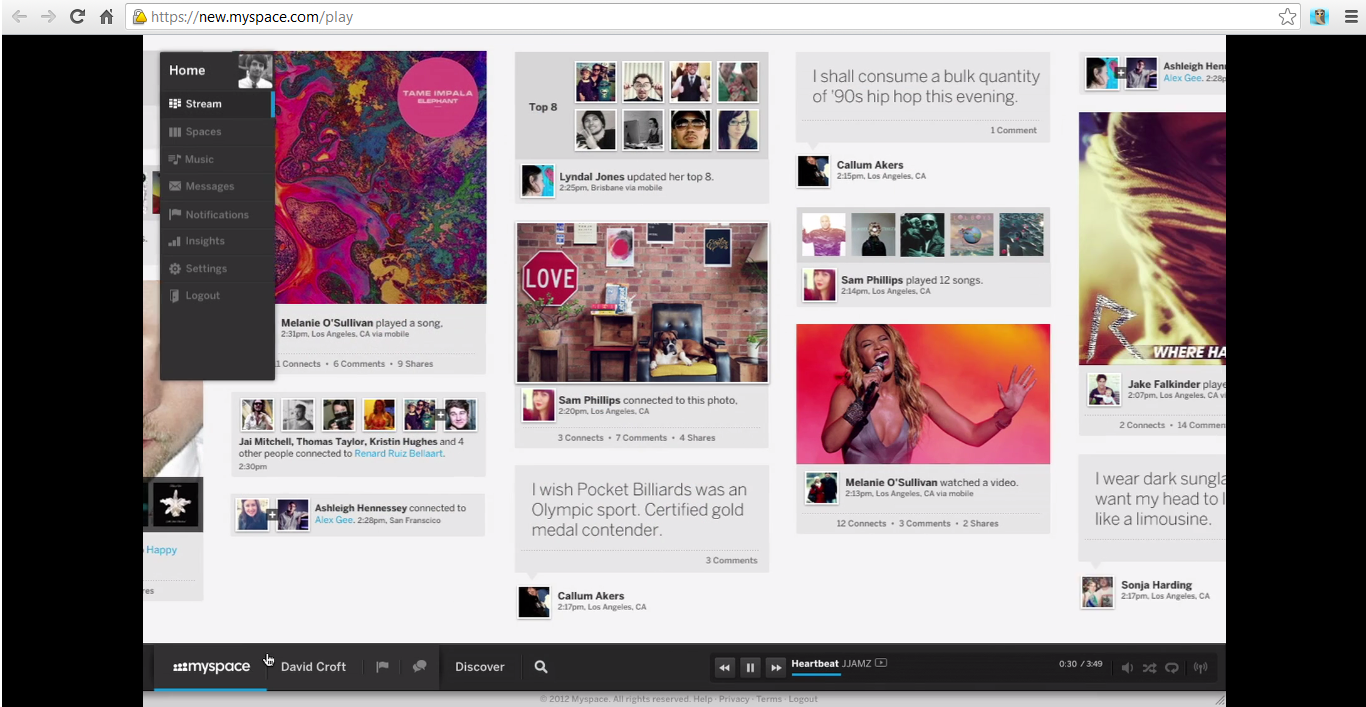
Task: Open the Chrome menu button
Action: coord(1349,17)
